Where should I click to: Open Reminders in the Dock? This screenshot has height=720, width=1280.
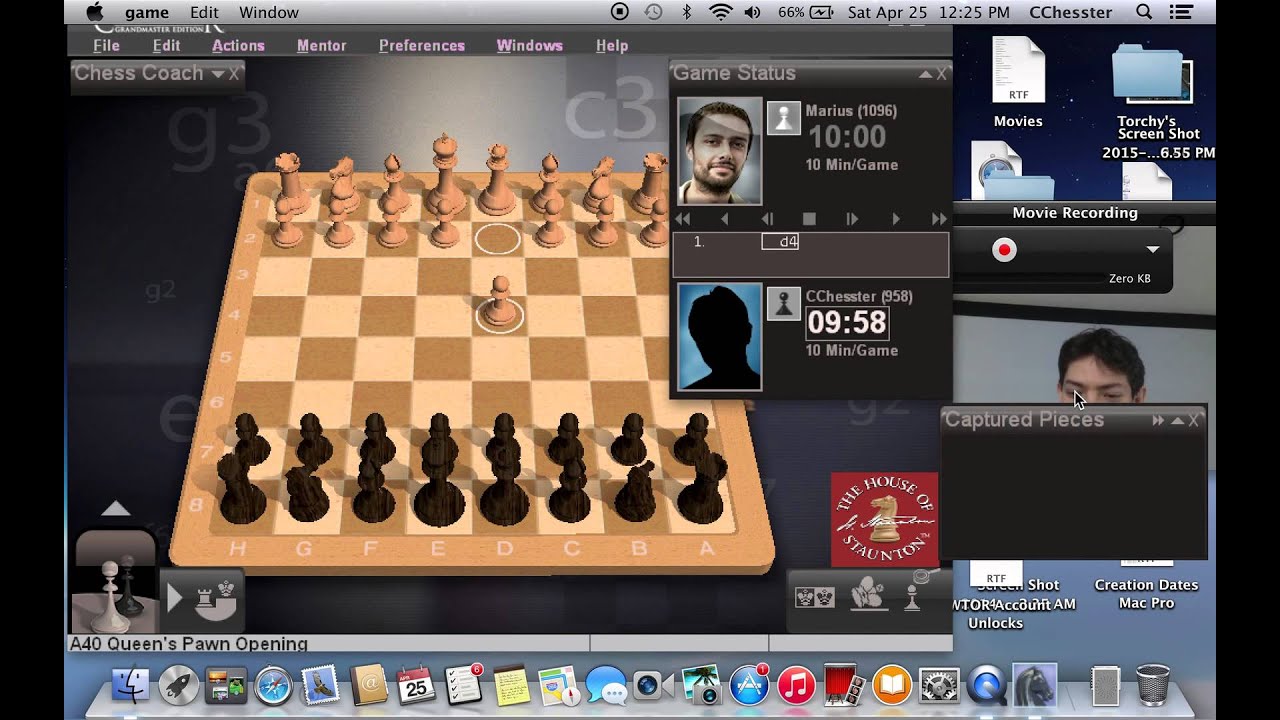pyautogui.click(x=464, y=685)
